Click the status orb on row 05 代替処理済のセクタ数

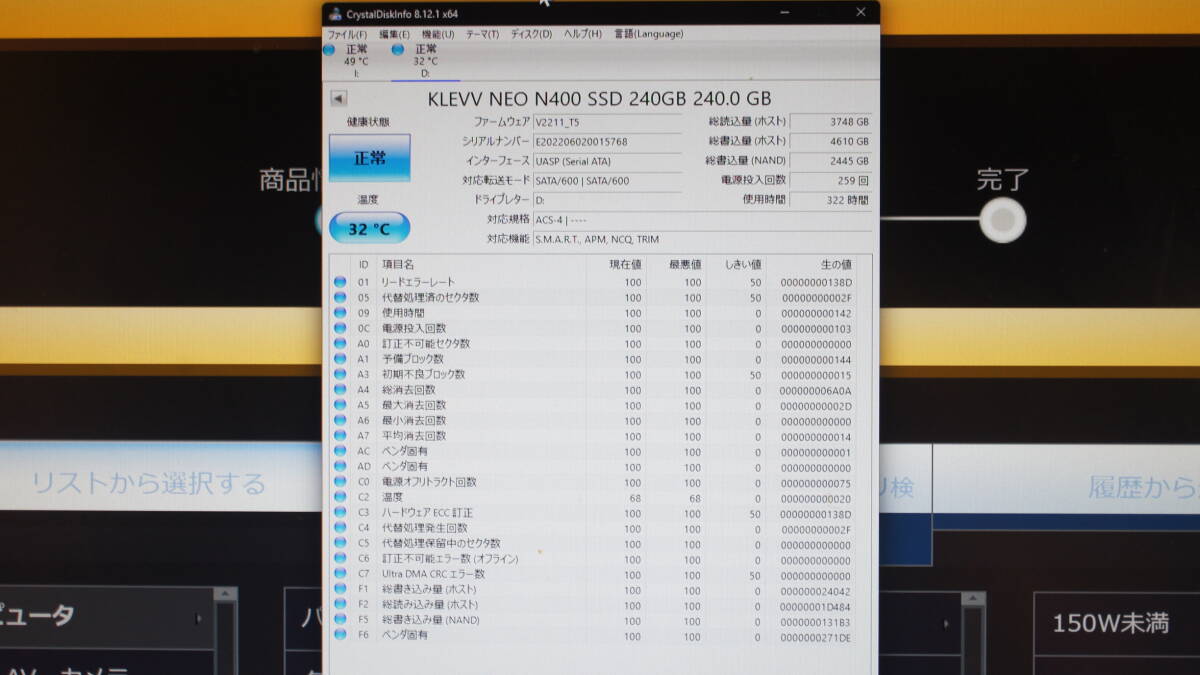coord(340,298)
